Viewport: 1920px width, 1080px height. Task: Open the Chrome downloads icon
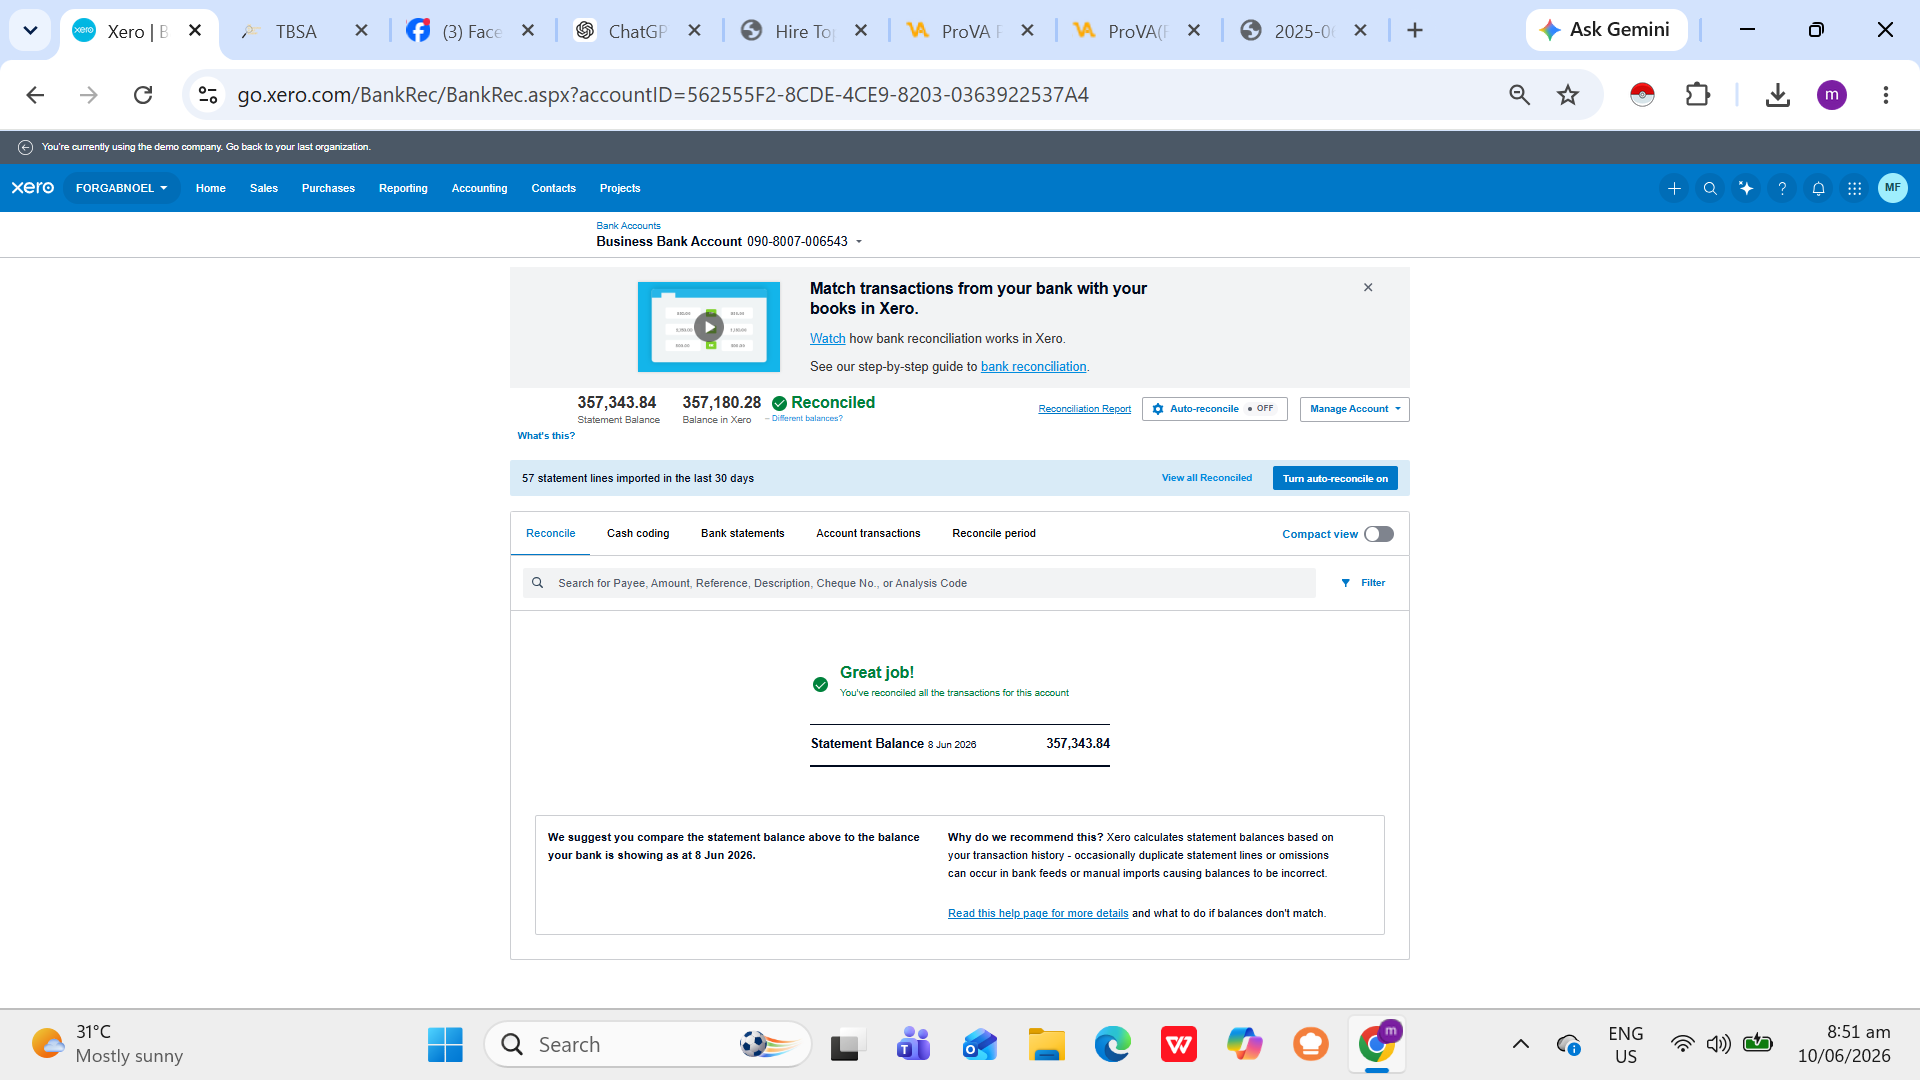pos(1777,95)
